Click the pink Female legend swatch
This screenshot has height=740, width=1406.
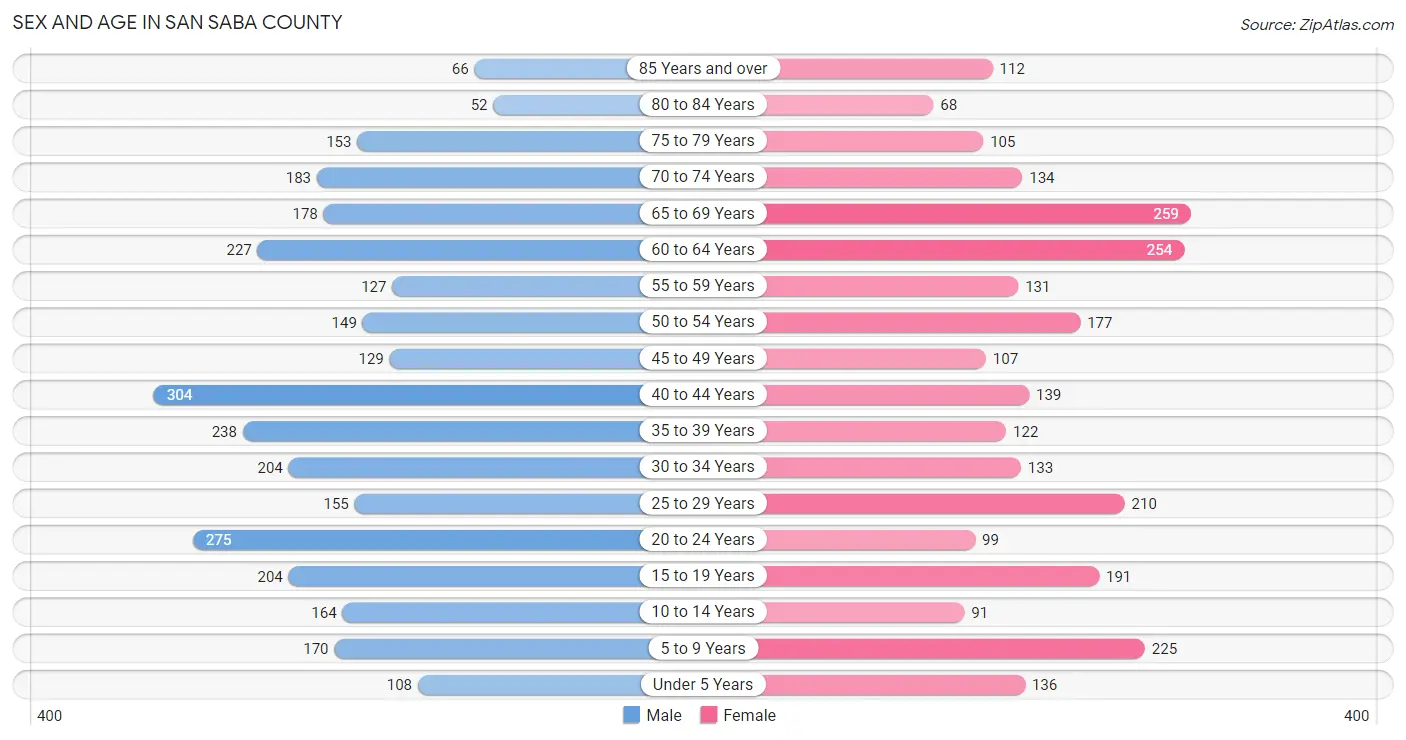(x=709, y=715)
